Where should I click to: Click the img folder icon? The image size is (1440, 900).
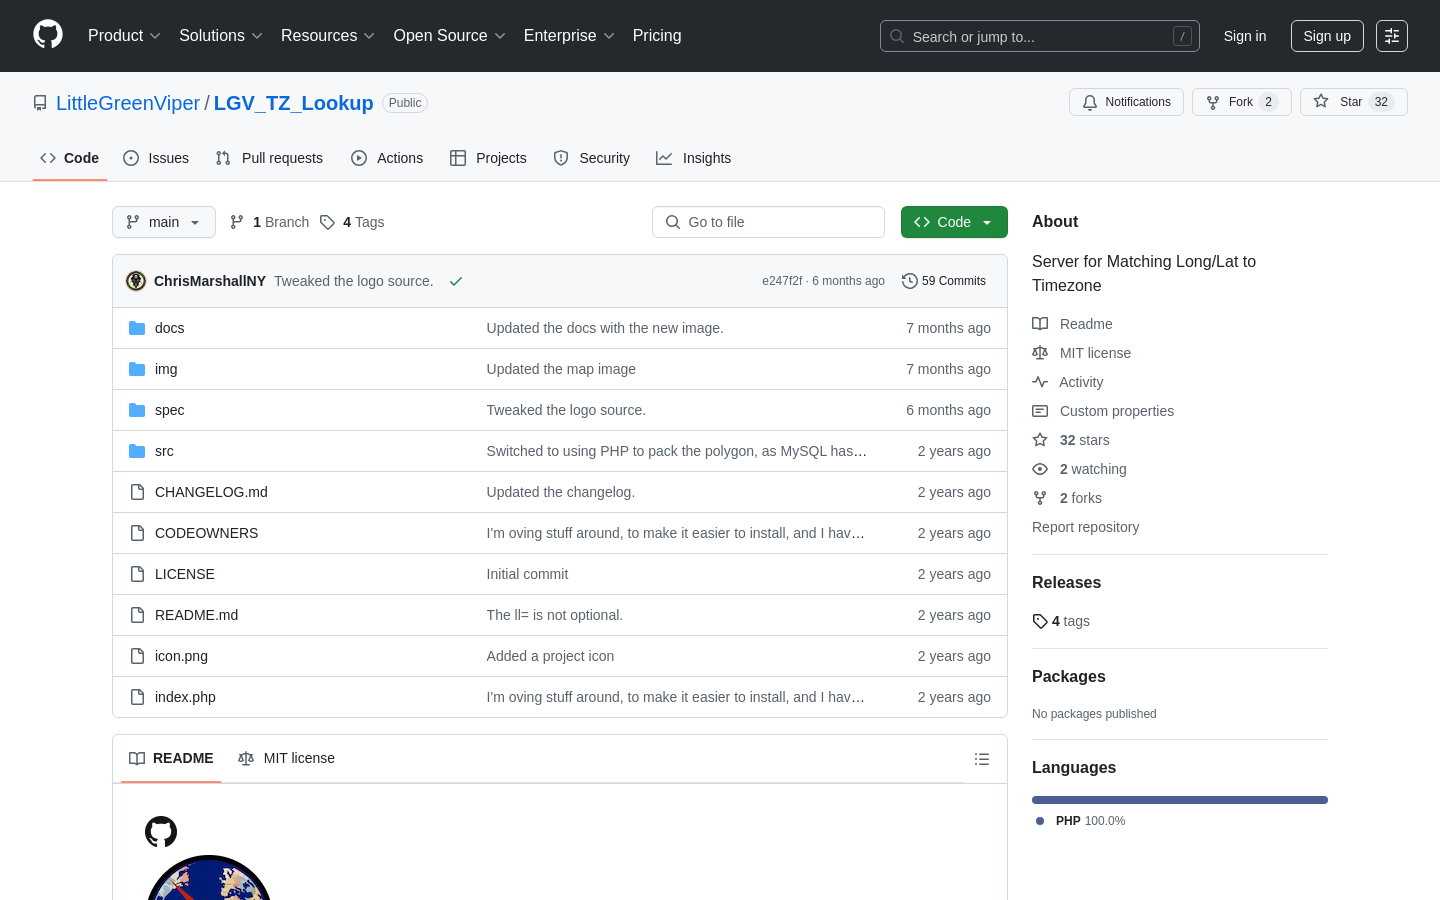[x=137, y=369]
